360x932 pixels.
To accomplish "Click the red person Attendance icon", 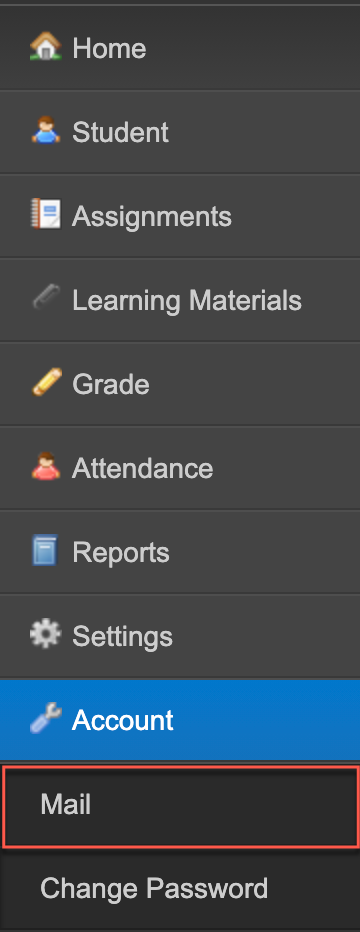I will [x=46, y=467].
